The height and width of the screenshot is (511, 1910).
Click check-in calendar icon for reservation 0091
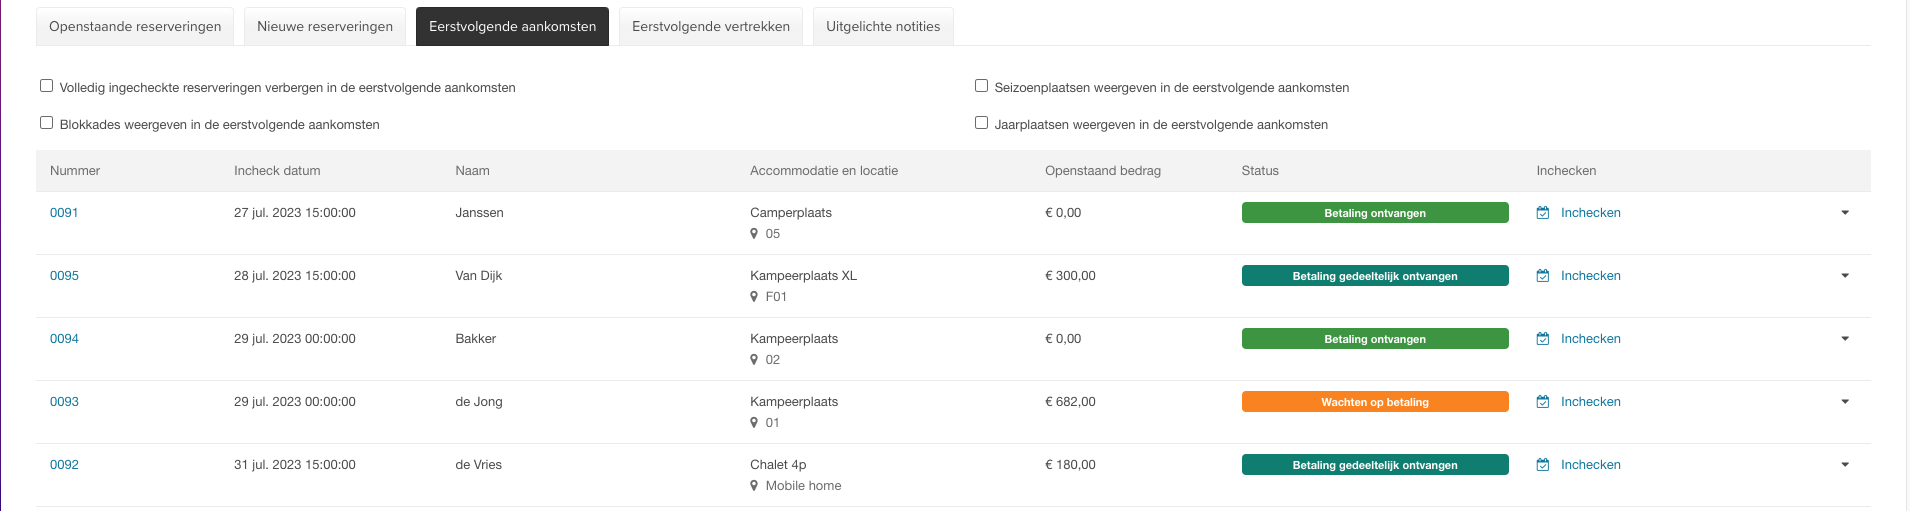tap(1543, 213)
